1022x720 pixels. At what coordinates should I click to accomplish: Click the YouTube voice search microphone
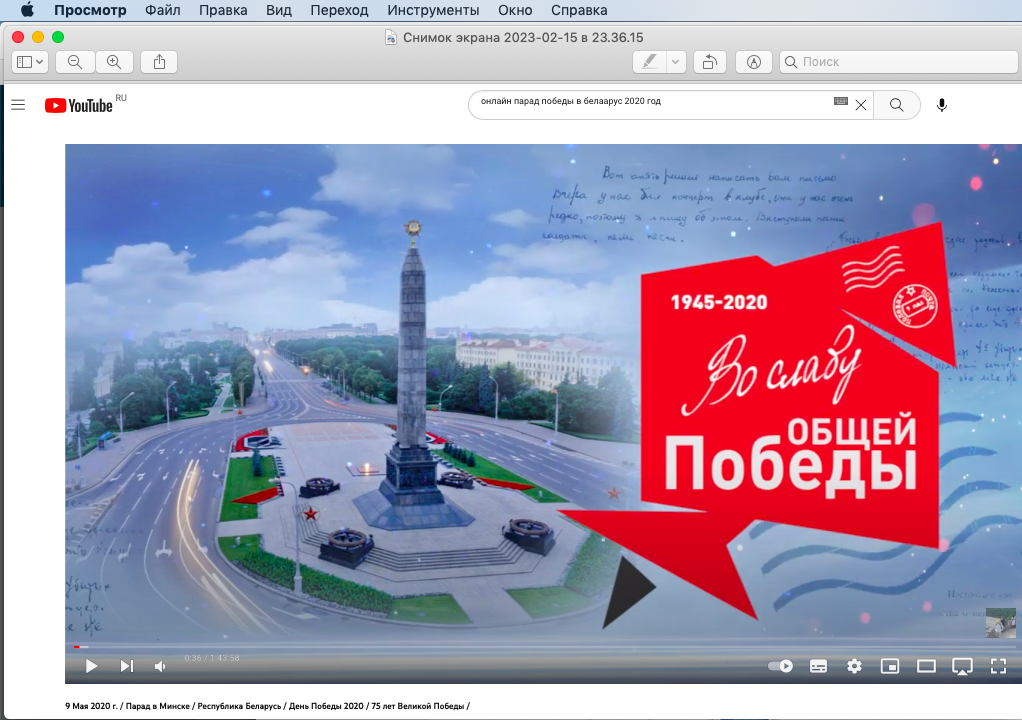pos(941,105)
